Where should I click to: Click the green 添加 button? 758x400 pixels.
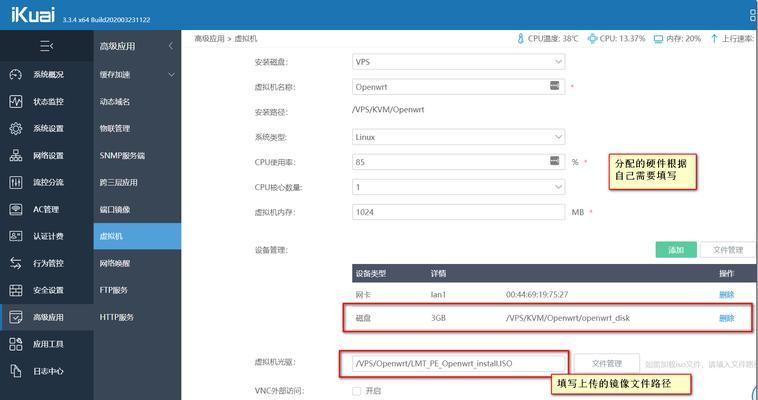[x=676, y=250]
